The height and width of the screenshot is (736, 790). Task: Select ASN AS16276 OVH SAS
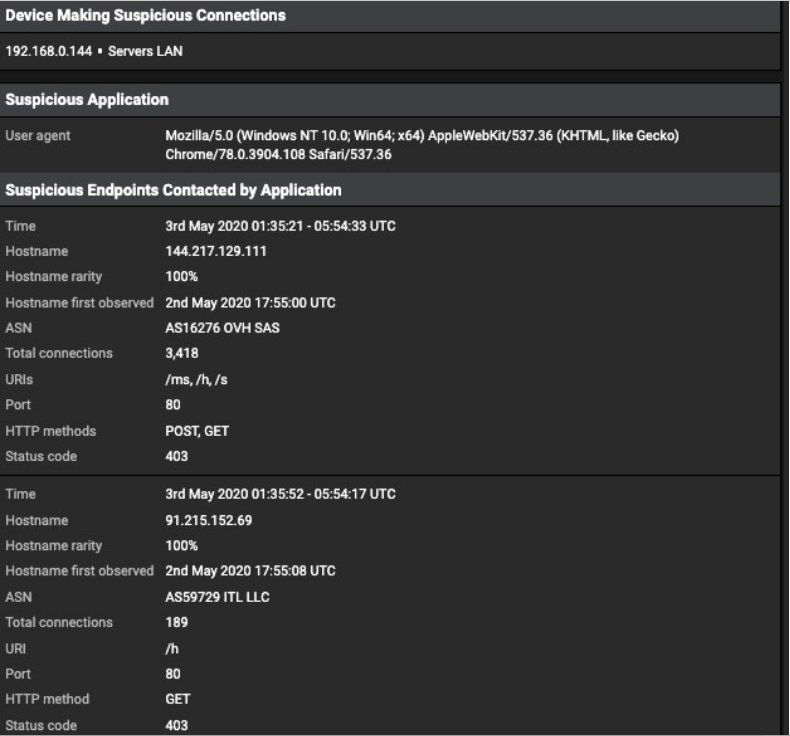222,328
